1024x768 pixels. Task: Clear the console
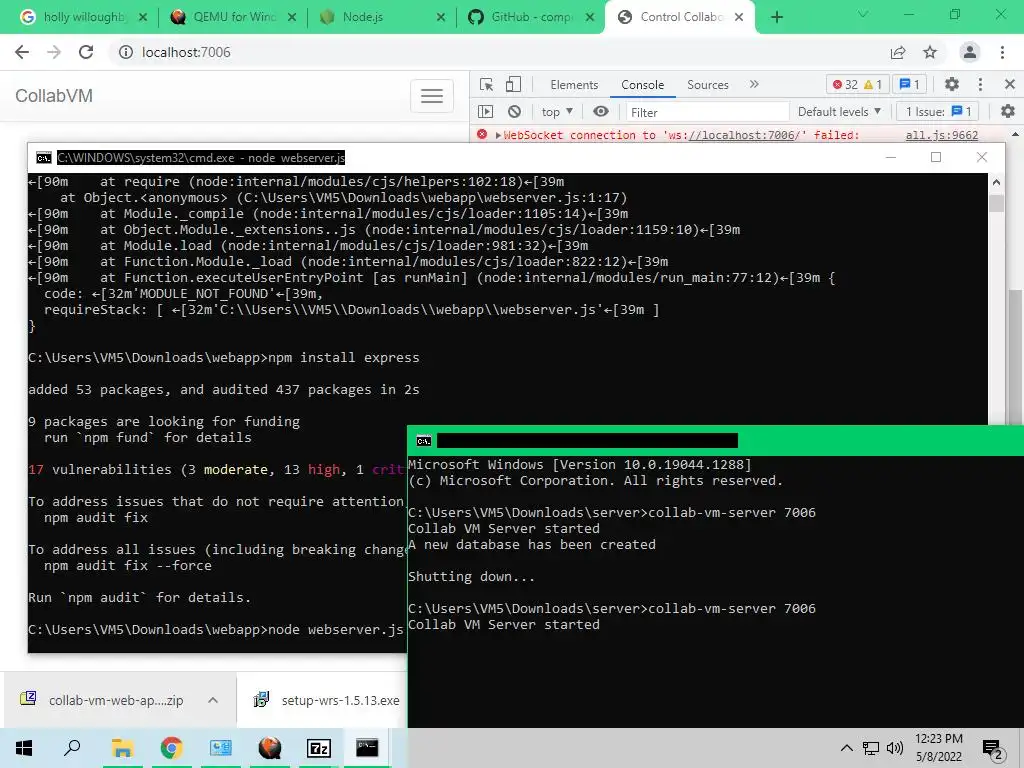click(515, 112)
